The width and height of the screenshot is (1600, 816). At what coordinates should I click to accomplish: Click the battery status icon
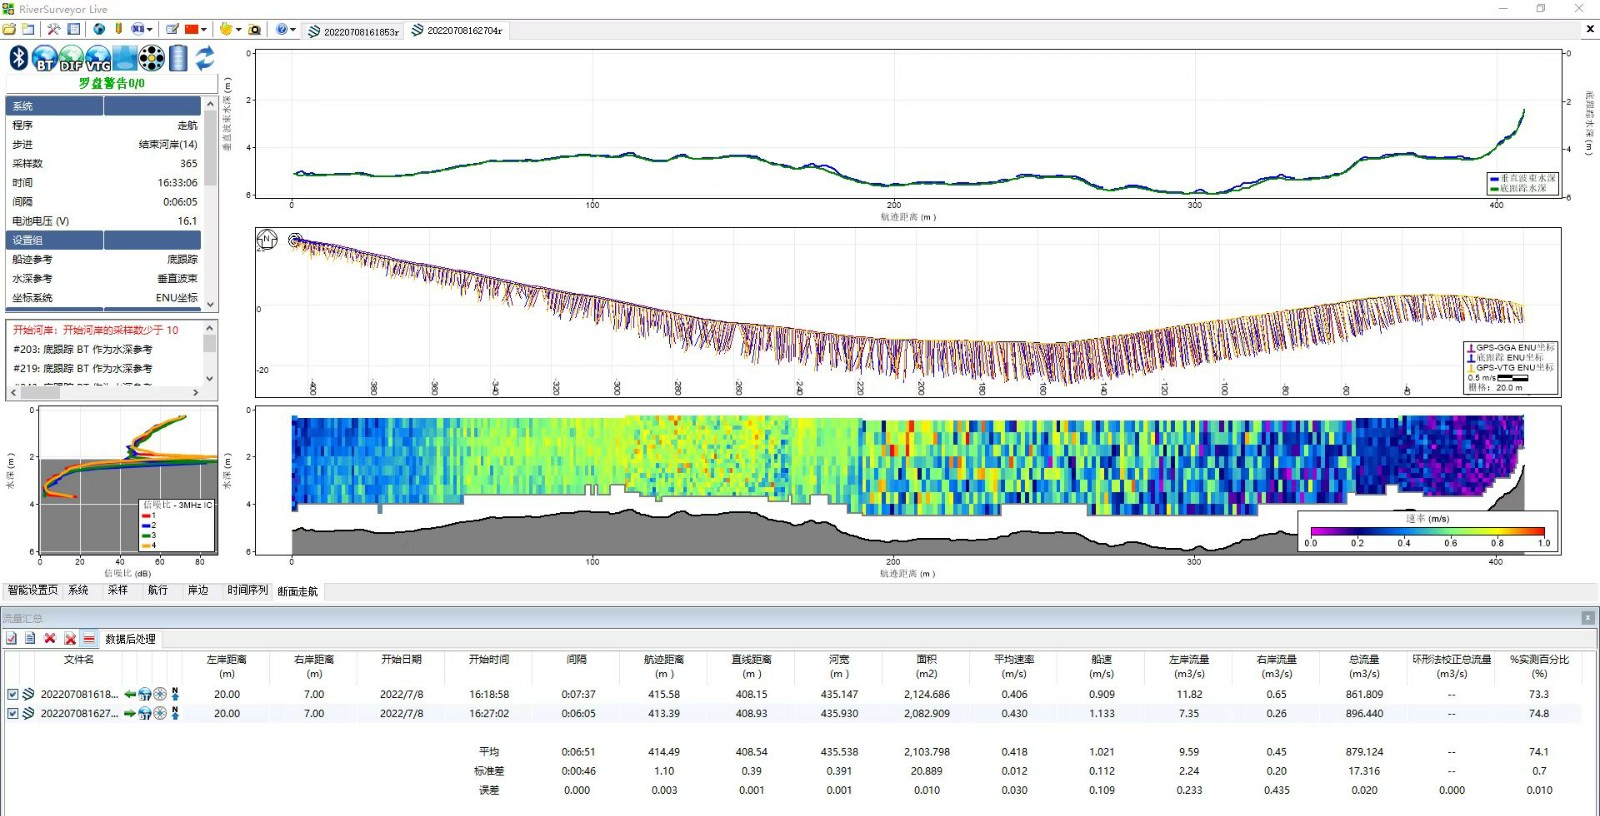click(178, 58)
